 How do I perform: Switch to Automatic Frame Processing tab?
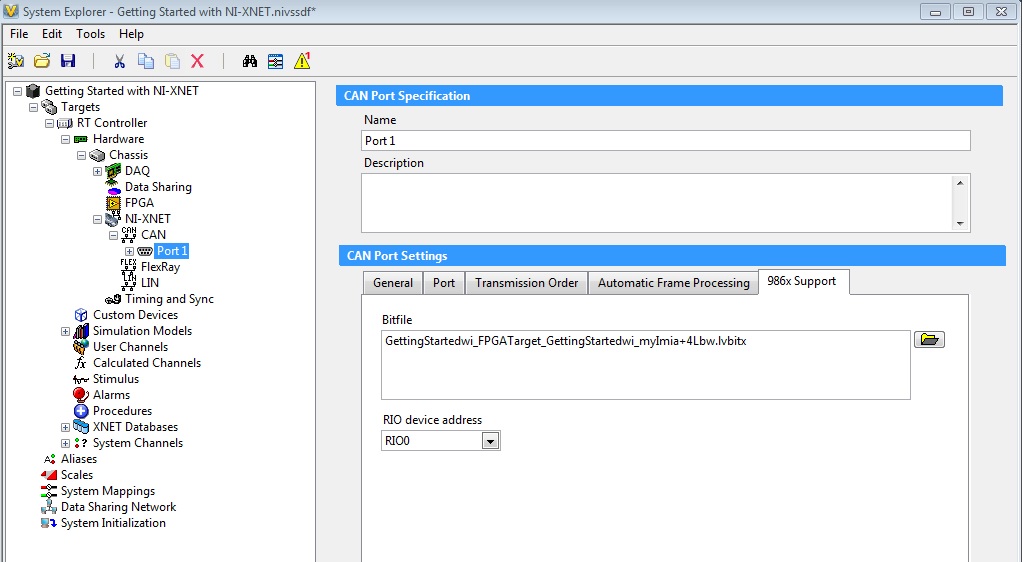pyautogui.click(x=673, y=283)
